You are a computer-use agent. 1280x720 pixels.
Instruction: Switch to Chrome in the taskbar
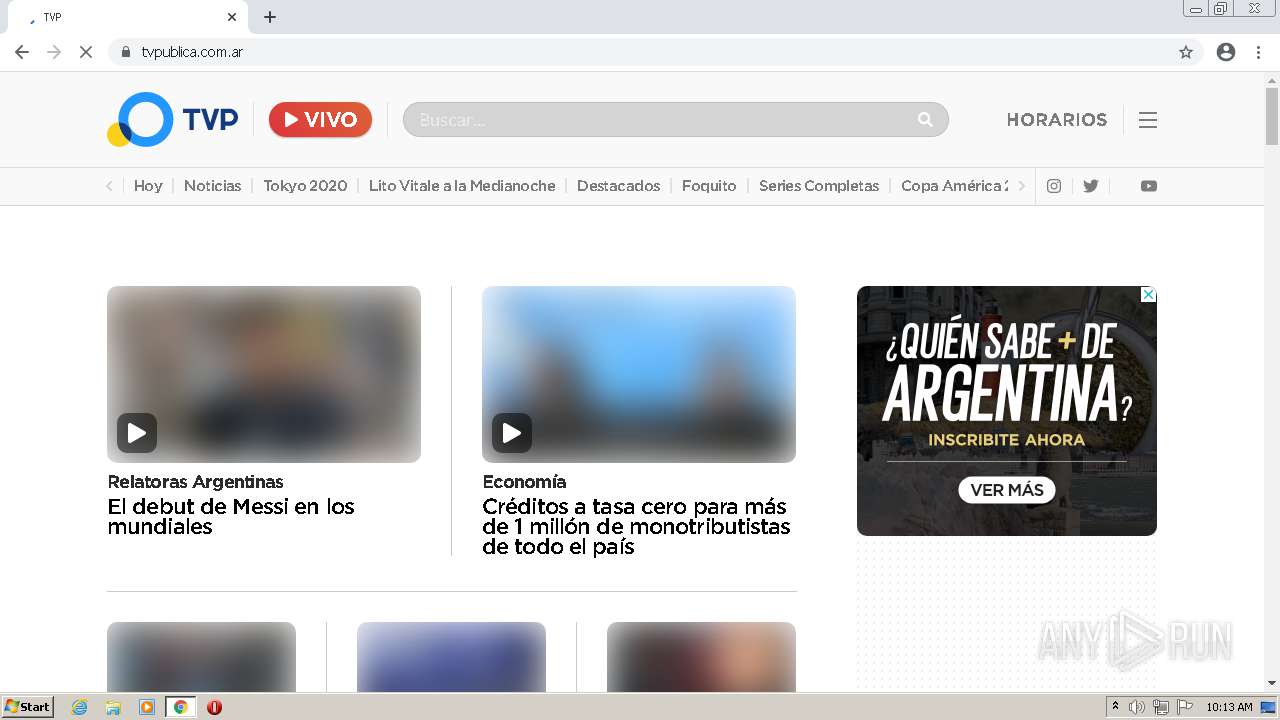180,707
